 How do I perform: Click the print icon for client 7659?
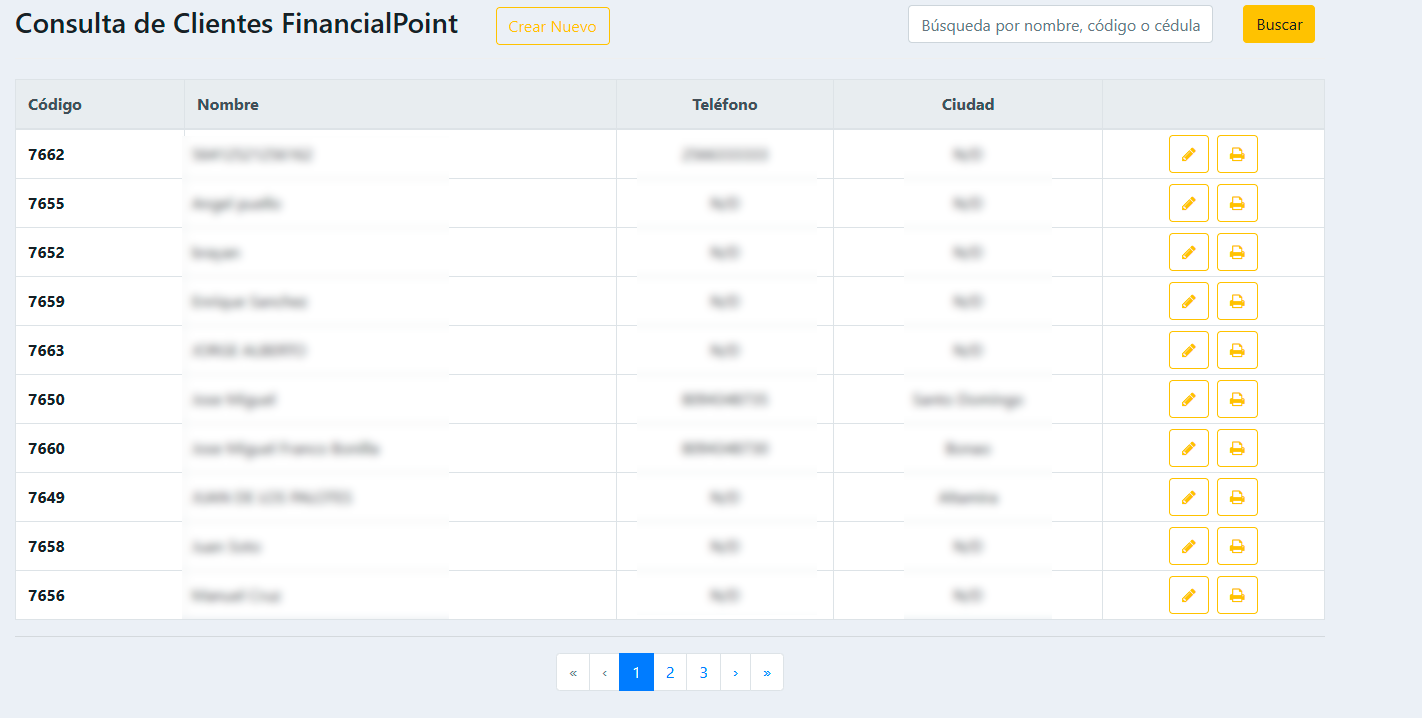1237,301
